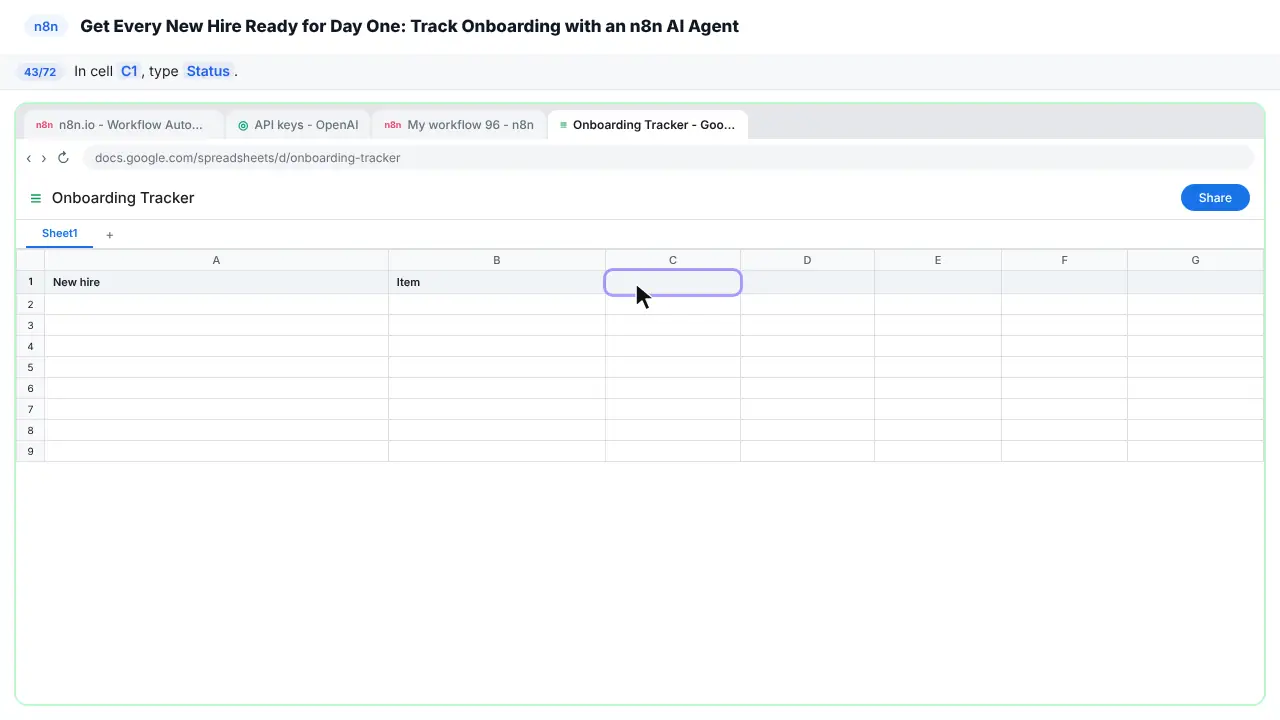This screenshot has height=720, width=1280.
Task: Select column B header
Action: point(497,260)
